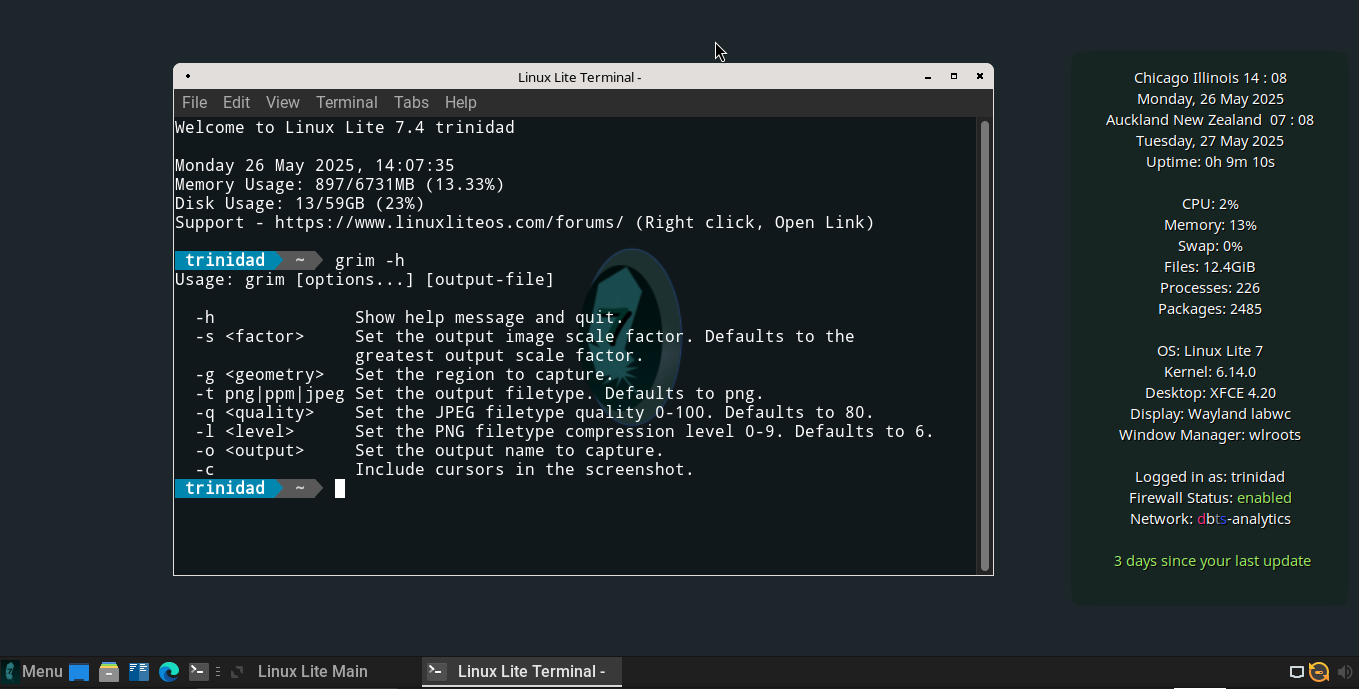Screen dimensions: 1359x689
Task: Click the 'Auckland New Zealand 07 : 08' line
Action: [1210, 120]
